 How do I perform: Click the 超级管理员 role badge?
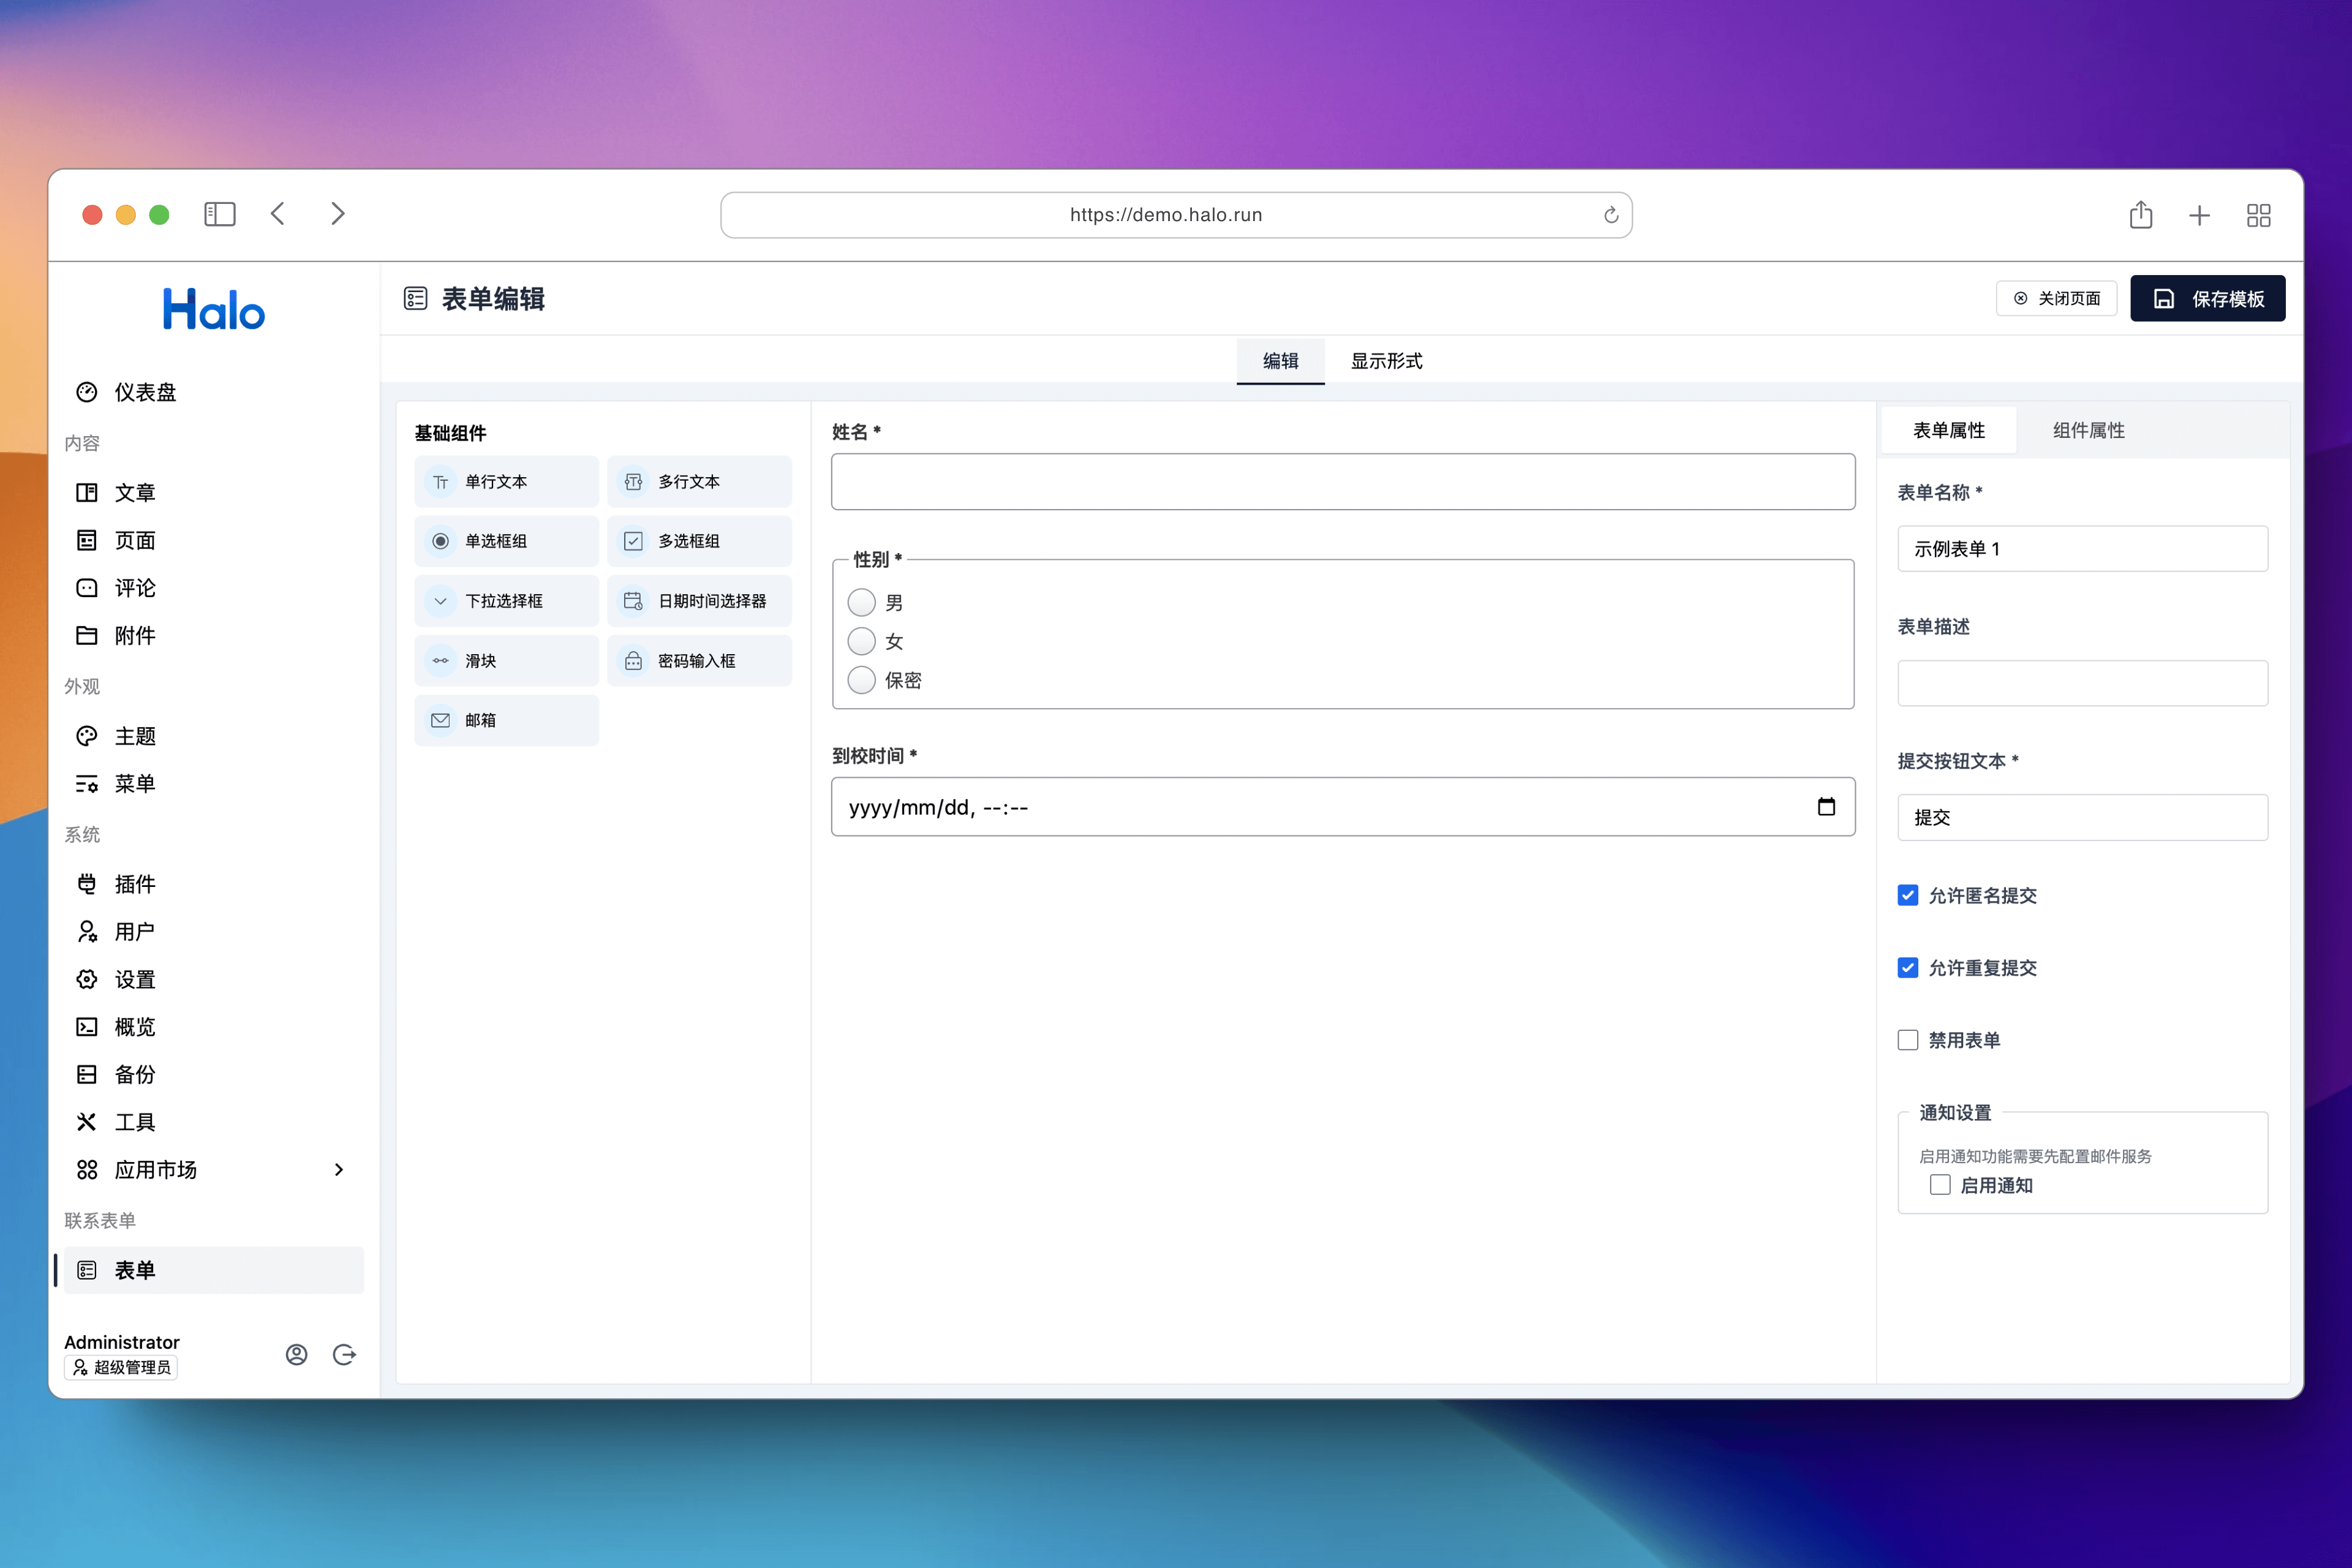[121, 1367]
